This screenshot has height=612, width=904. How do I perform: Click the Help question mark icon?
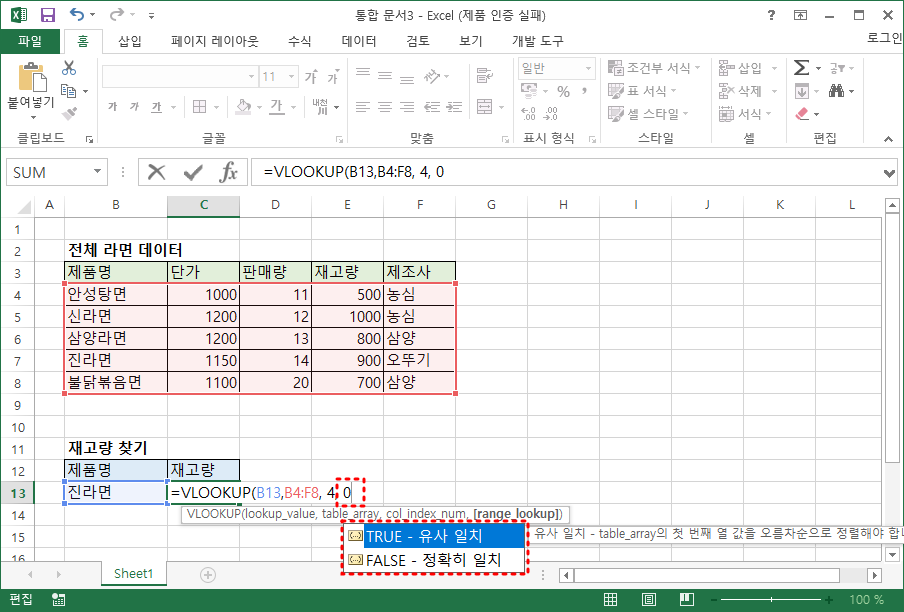tap(771, 15)
